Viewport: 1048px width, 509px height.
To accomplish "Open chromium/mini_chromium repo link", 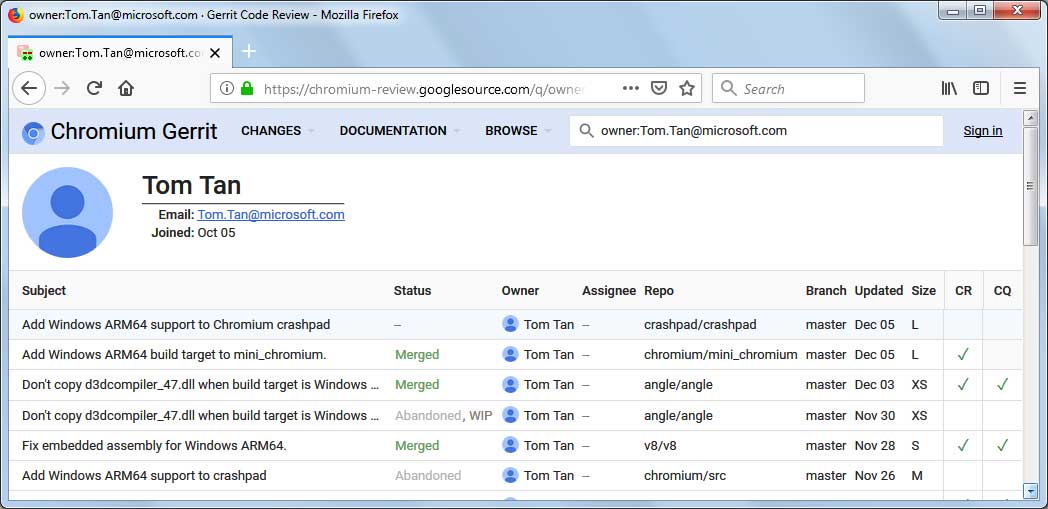I will click(720, 355).
